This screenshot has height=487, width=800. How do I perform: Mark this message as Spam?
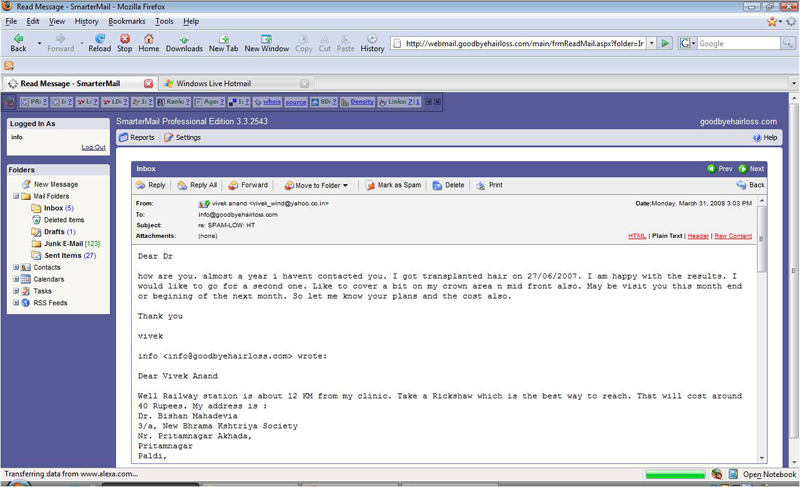393,185
